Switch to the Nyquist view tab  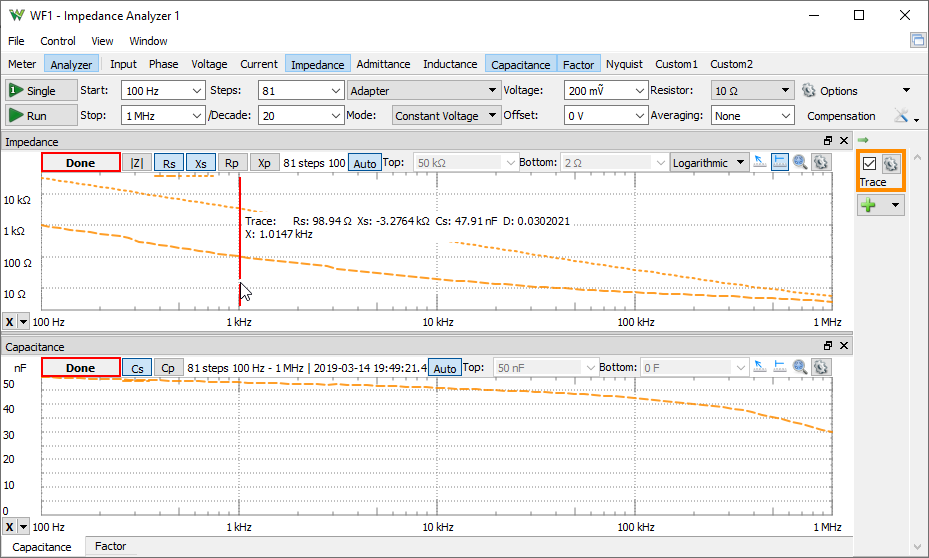pyautogui.click(x=624, y=64)
